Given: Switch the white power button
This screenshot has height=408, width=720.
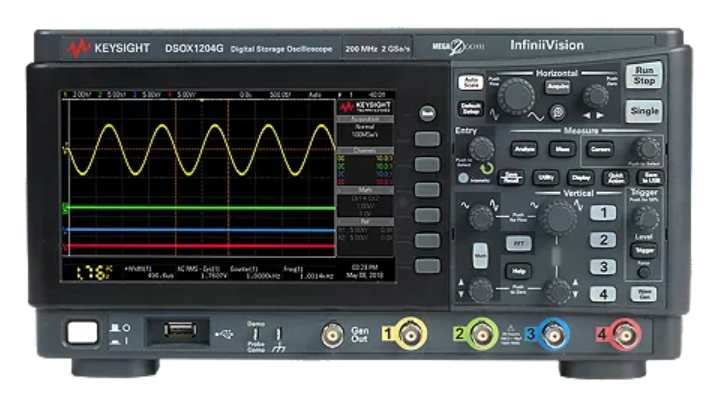Looking at the screenshot, I should (83, 333).
